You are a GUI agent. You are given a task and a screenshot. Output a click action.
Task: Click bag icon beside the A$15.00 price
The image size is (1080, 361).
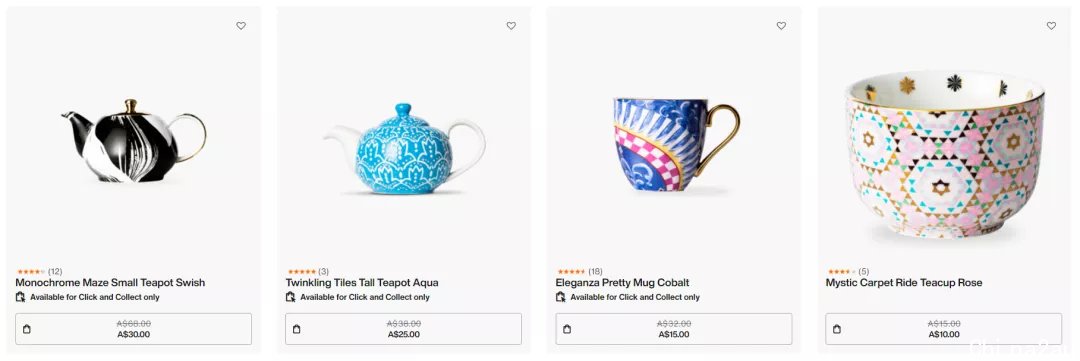(x=567, y=329)
